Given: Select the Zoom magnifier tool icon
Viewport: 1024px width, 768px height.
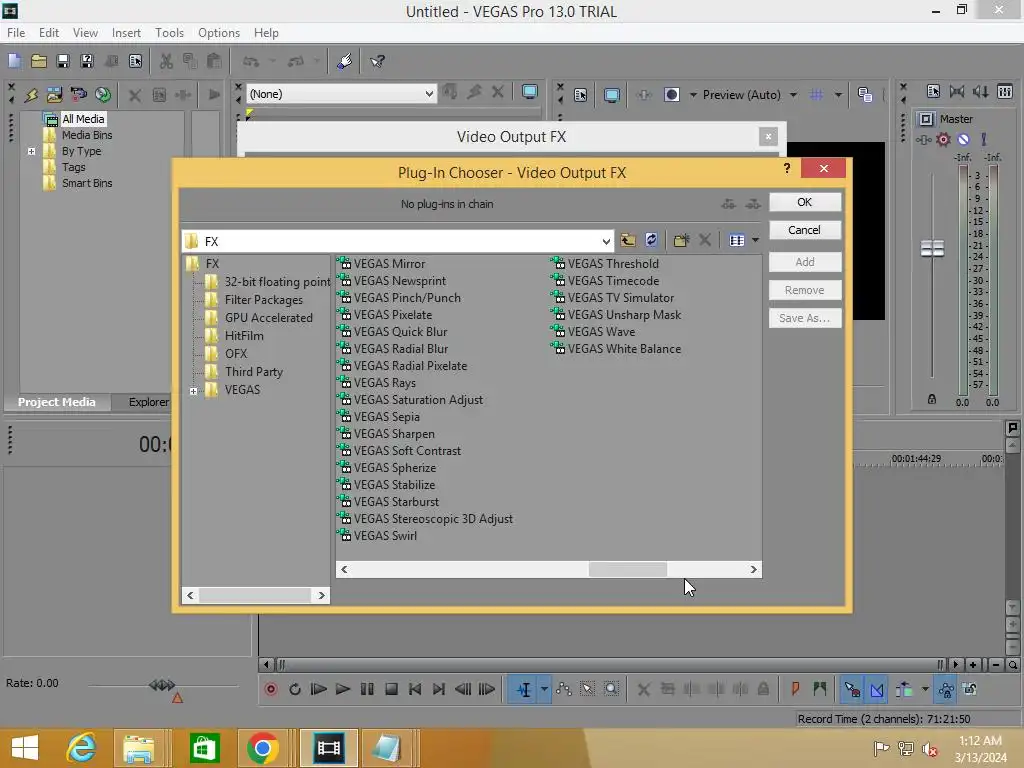Looking at the screenshot, I should (611, 689).
